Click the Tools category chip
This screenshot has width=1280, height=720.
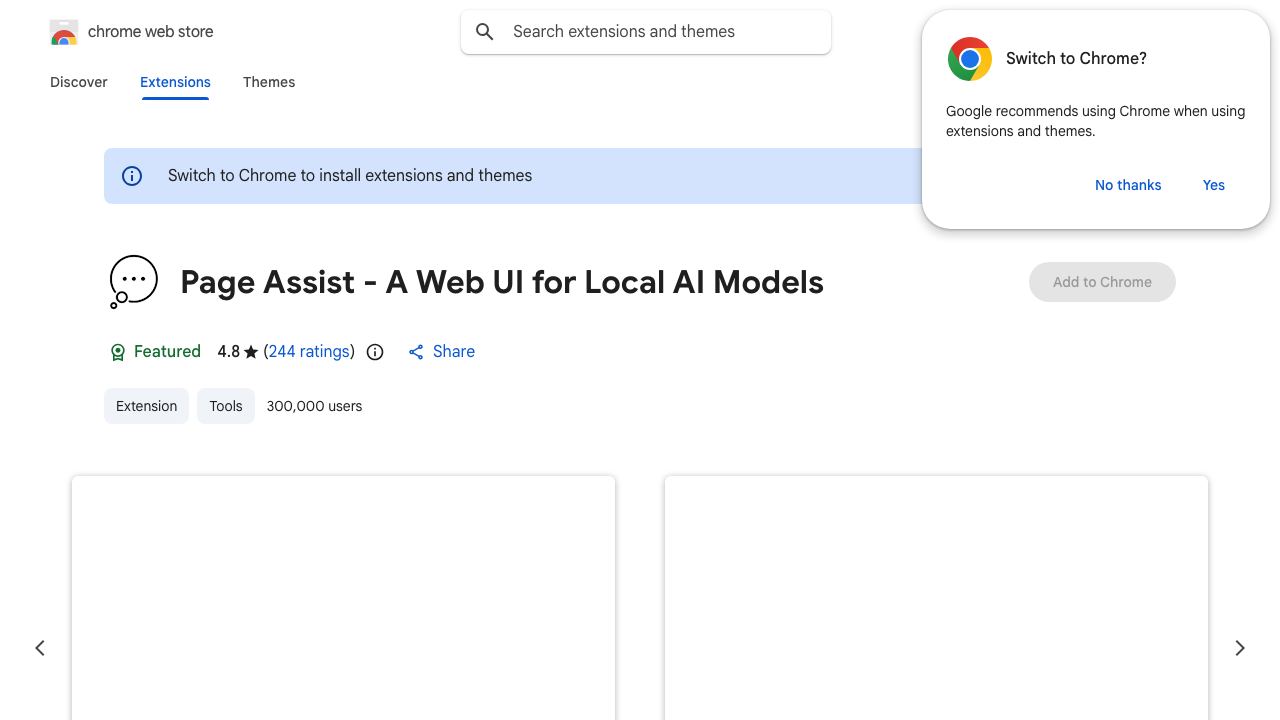point(226,406)
